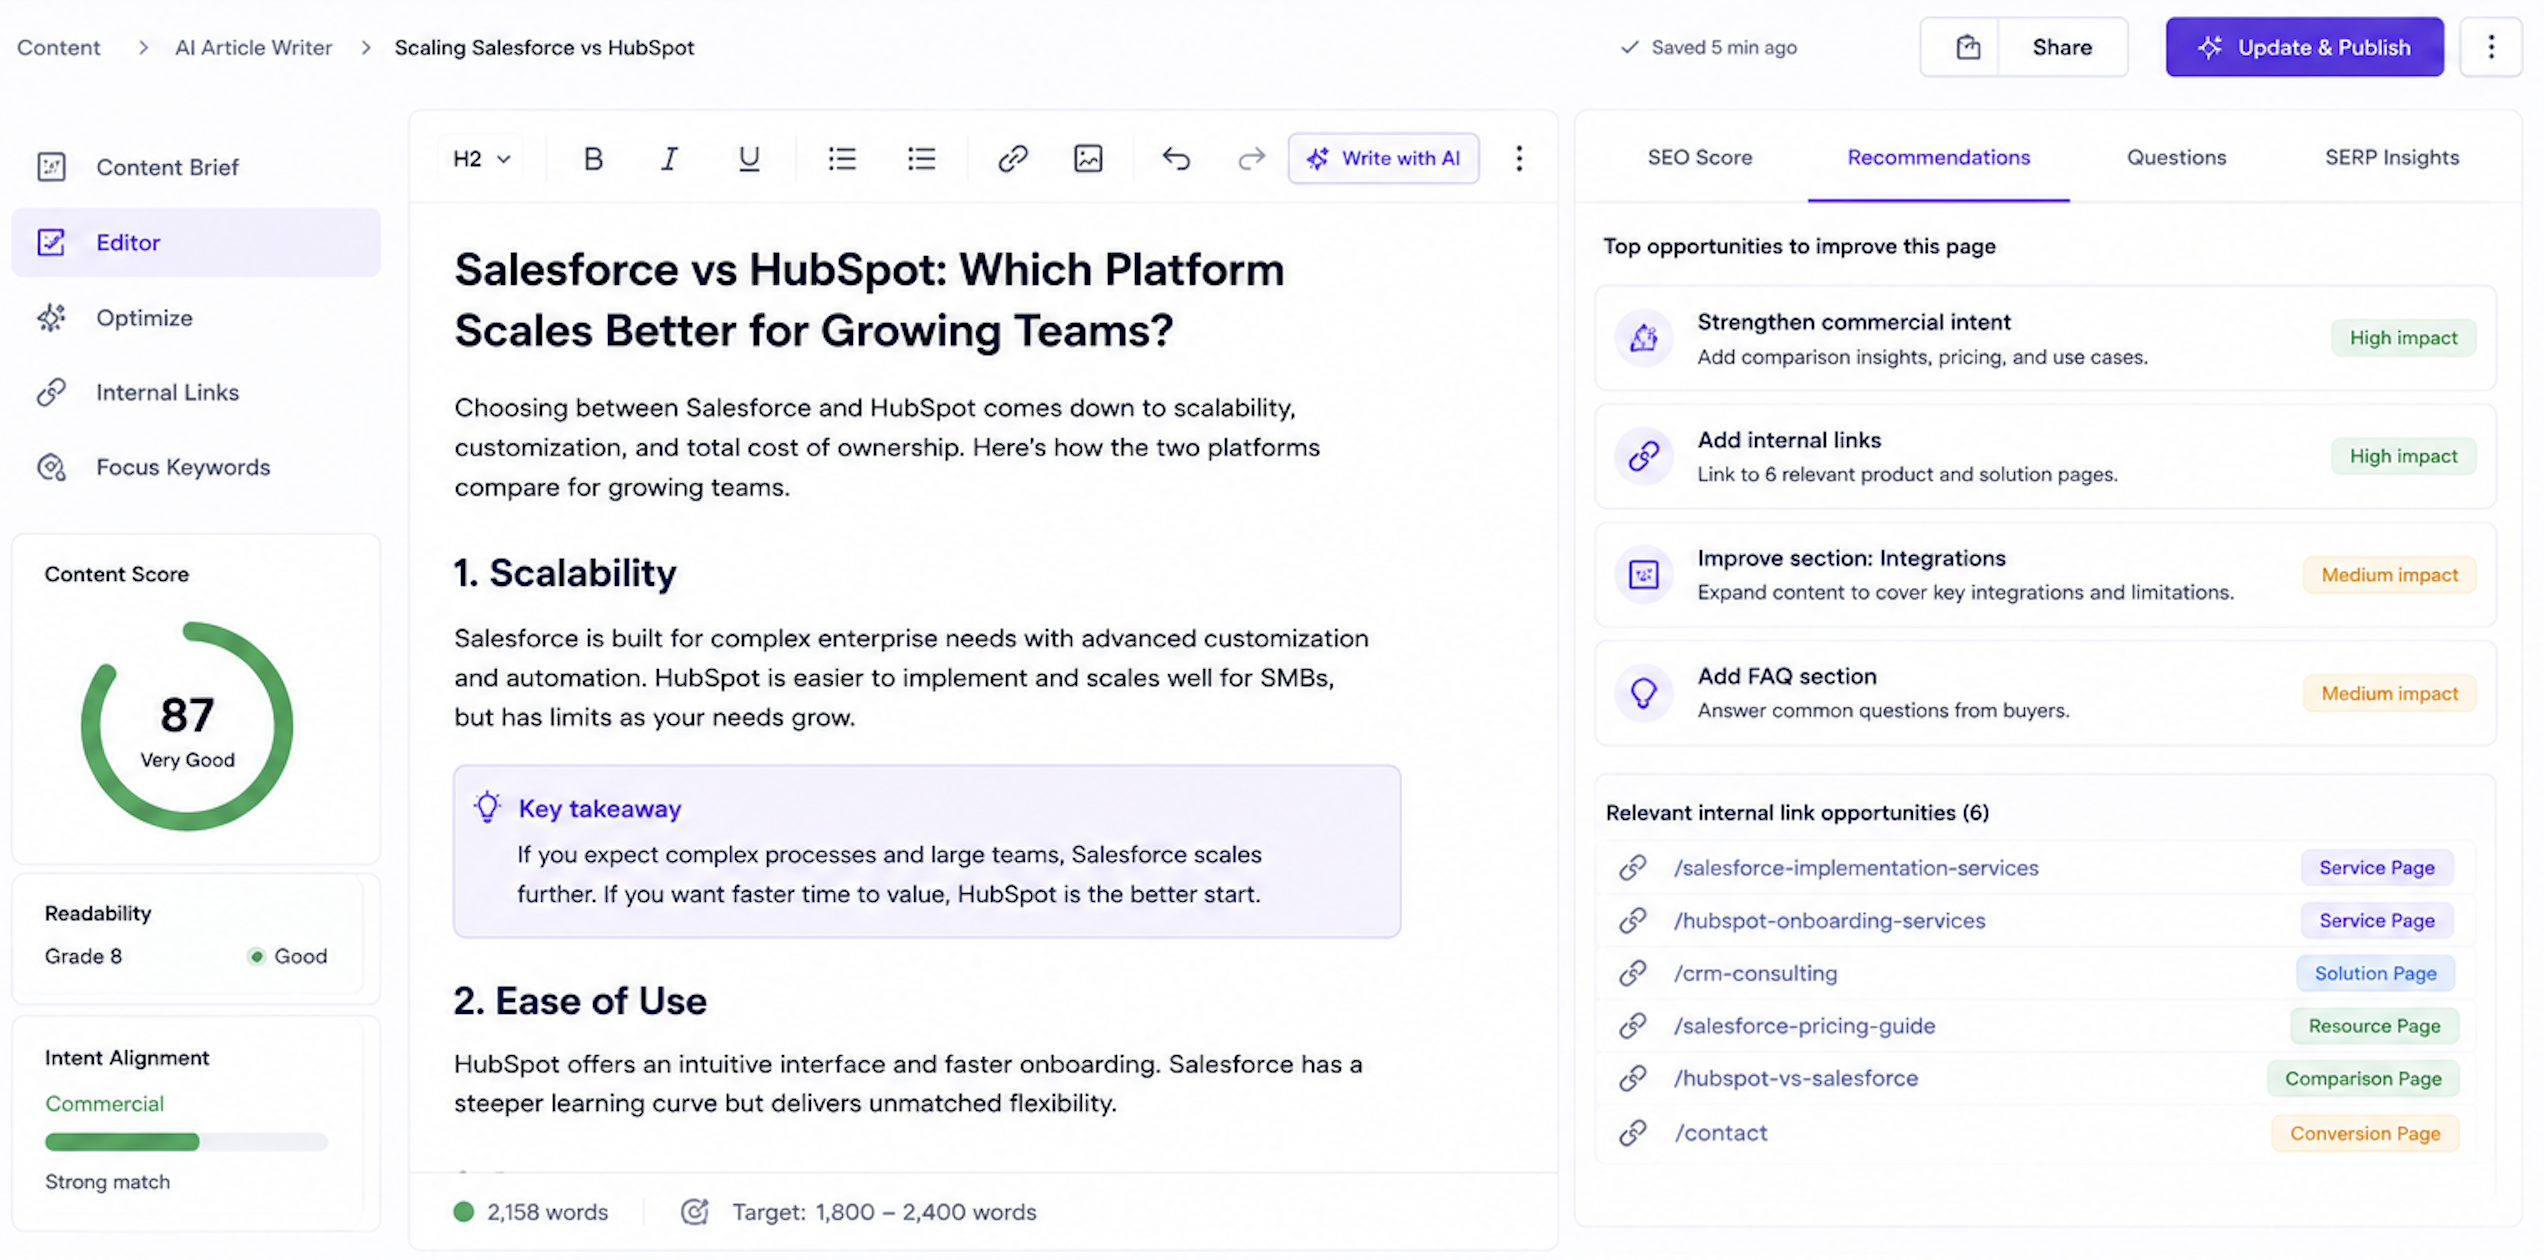Toggle bold formatting in toolbar
Screen dimensions: 2544x1260
coord(593,158)
